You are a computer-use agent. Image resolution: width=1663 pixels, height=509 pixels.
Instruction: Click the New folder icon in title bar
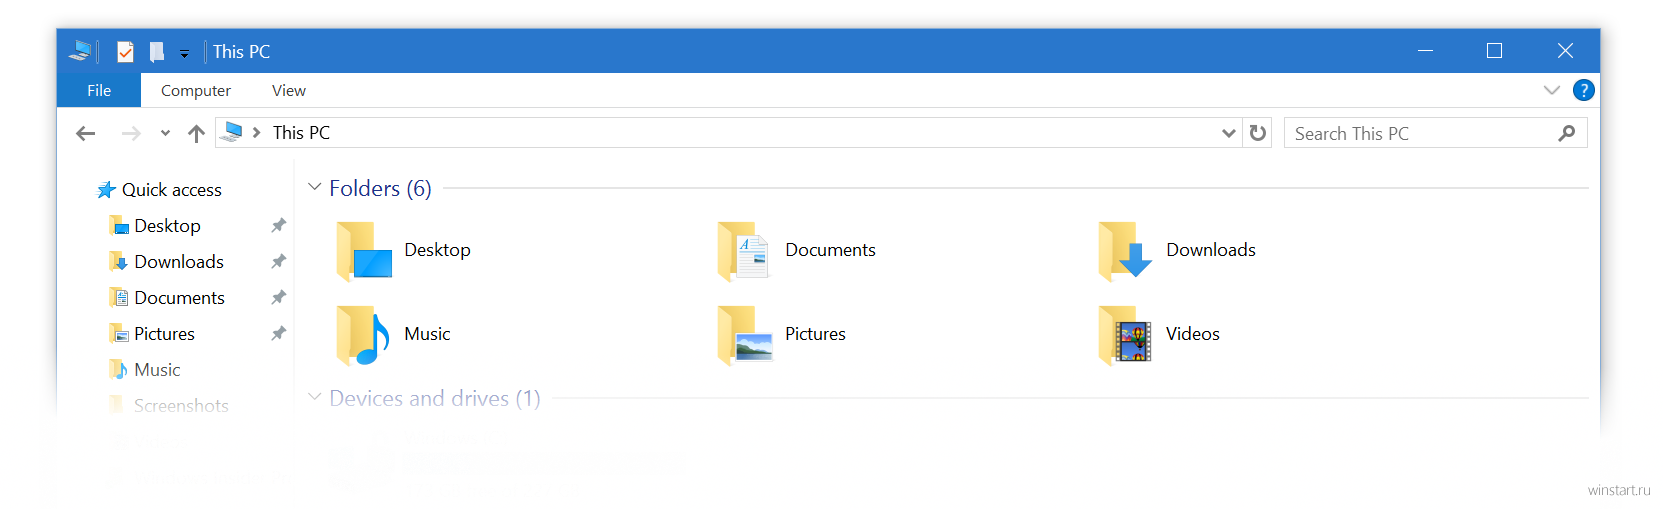(157, 52)
